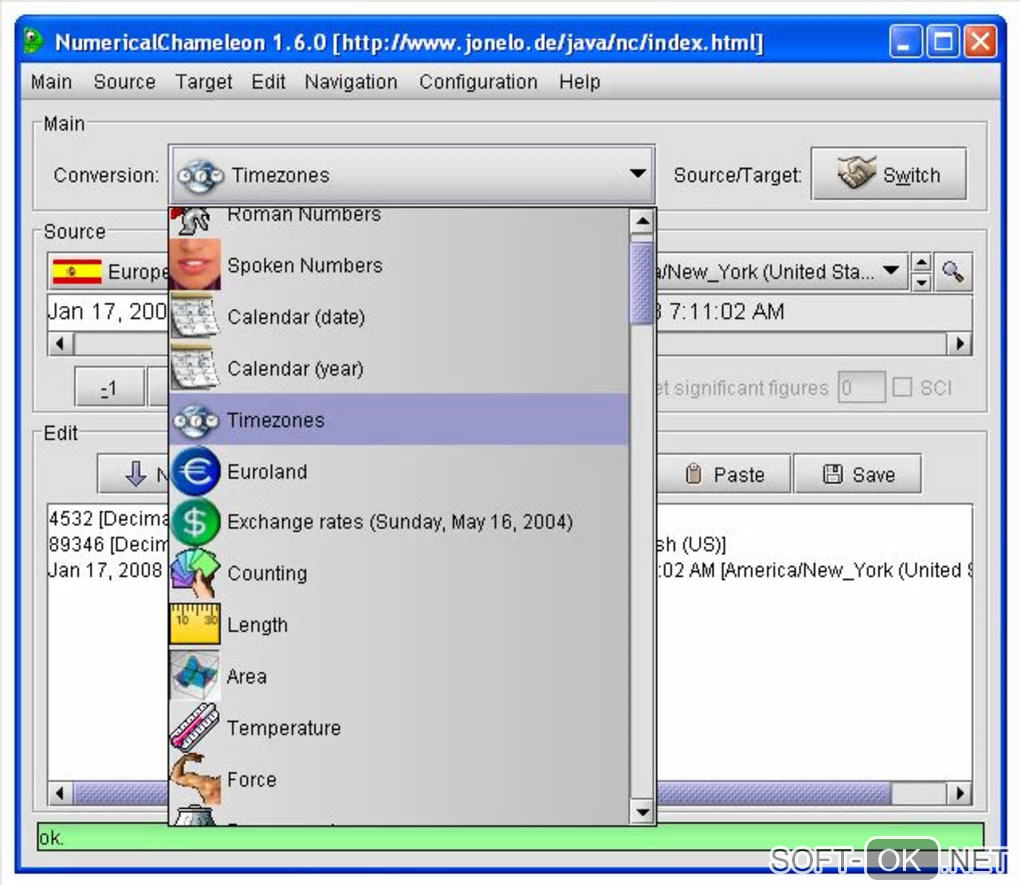
Task: Click the dropdown list scrollbar thumb
Action: [642, 282]
